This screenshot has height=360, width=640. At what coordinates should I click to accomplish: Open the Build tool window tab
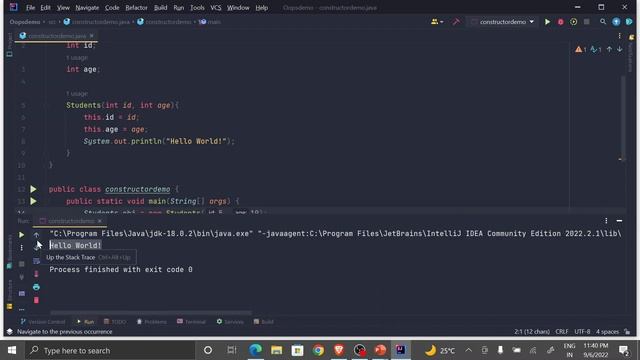click(x=263, y=322)
